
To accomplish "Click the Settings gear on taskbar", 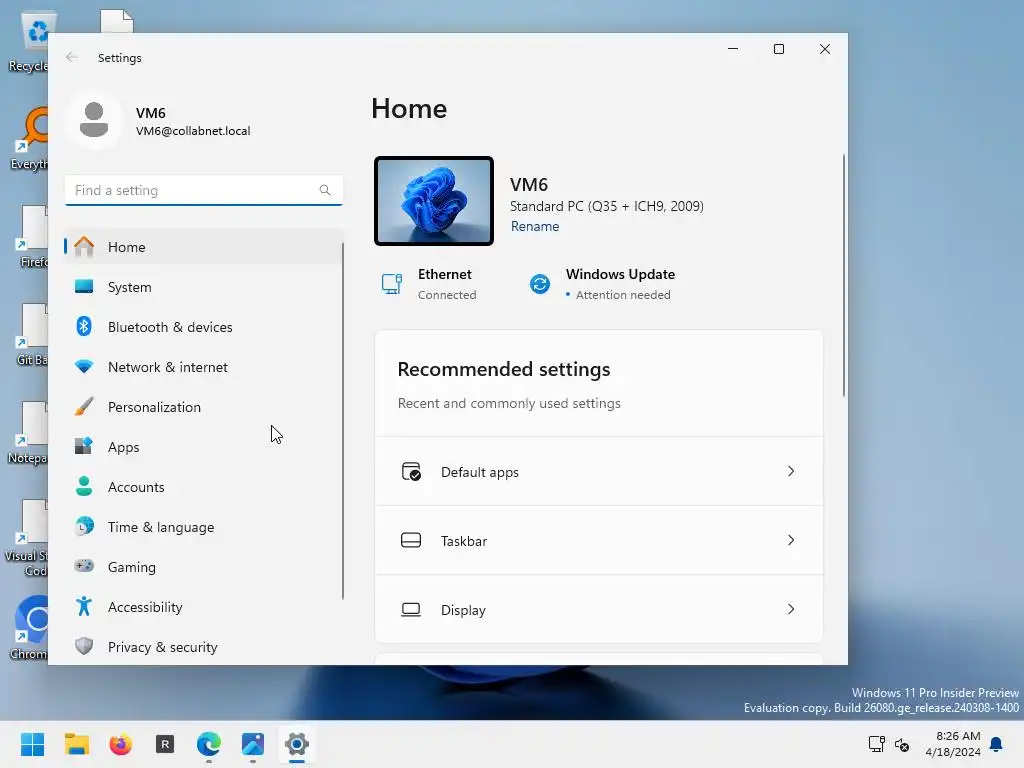I will (296, 744).
